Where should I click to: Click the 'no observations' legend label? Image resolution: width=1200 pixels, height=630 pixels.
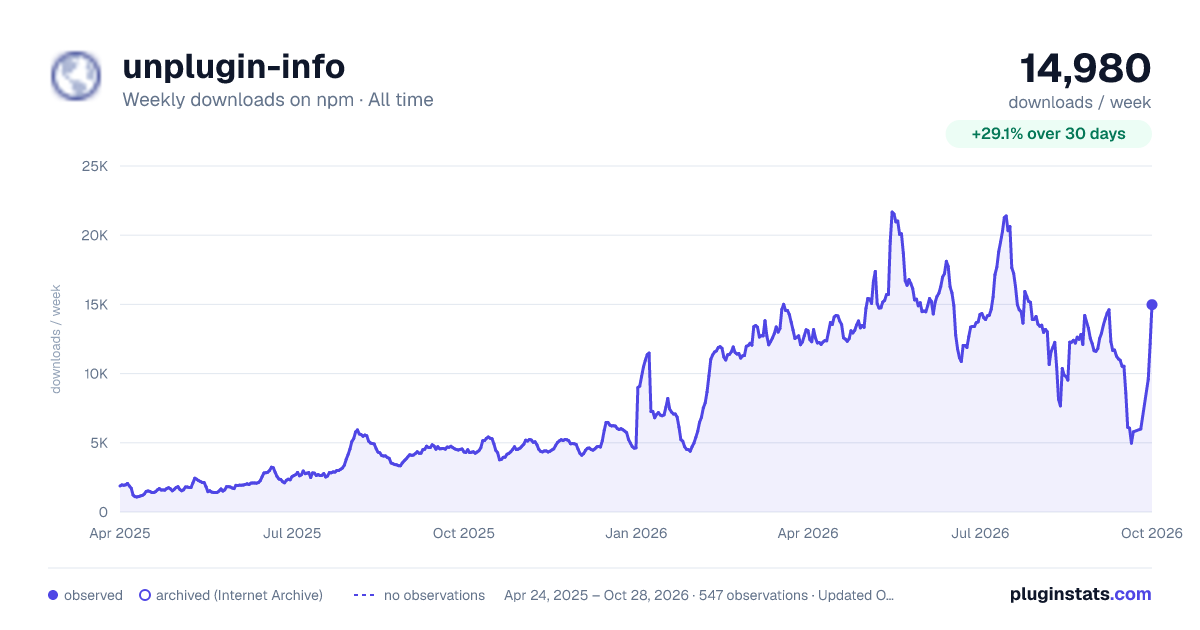(x=434, y=595)
